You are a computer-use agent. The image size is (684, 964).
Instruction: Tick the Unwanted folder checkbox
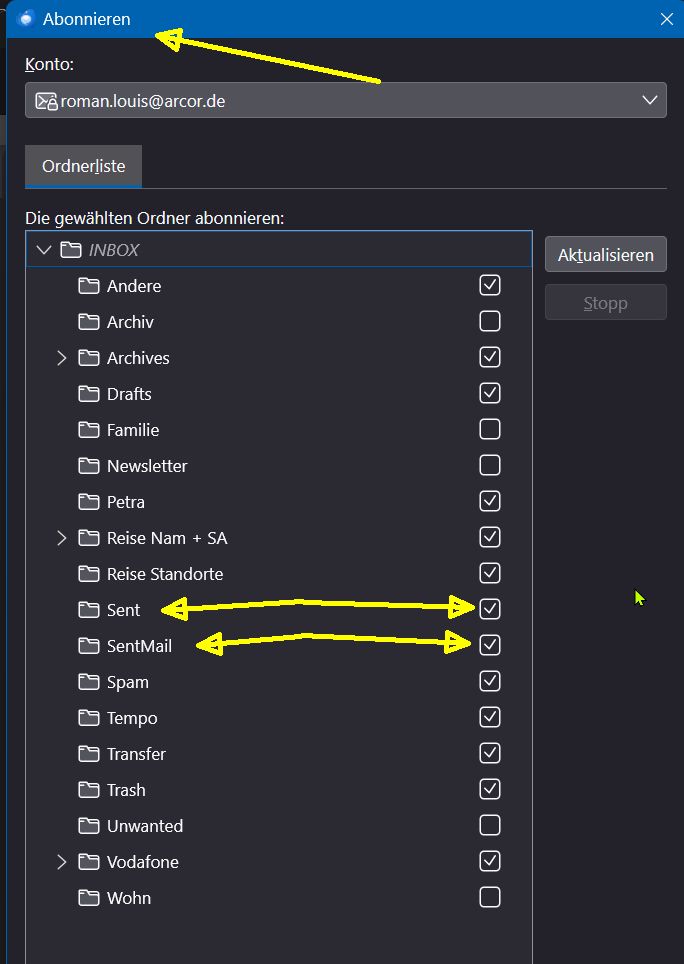(x=490, y=825)
